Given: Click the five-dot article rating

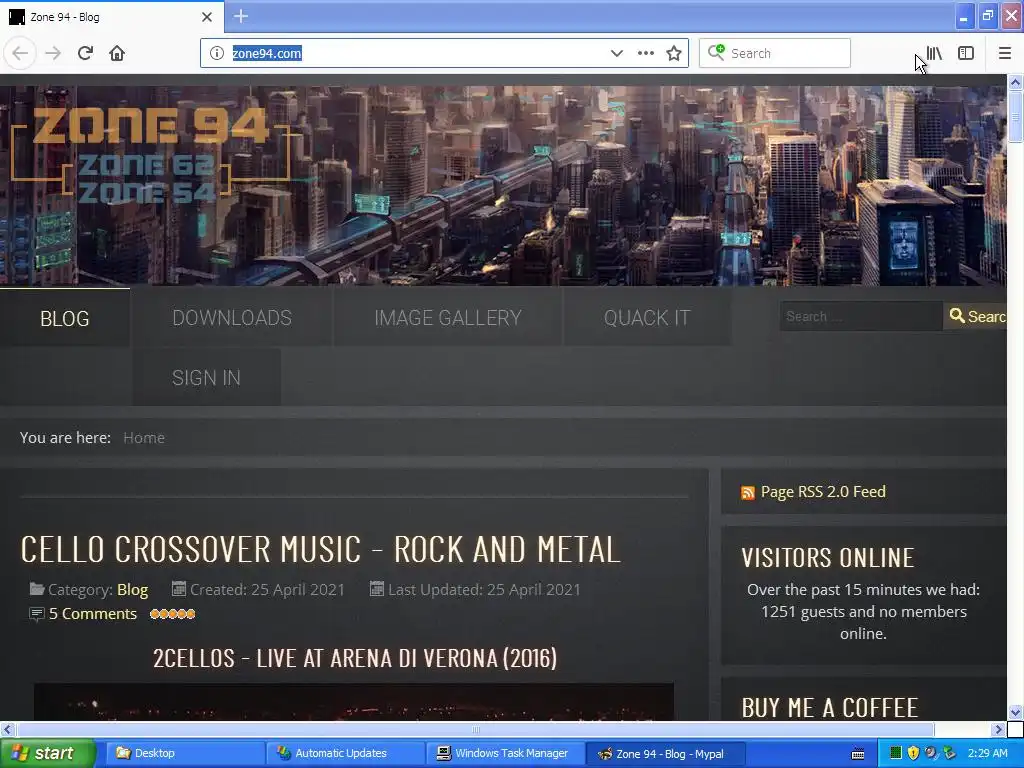Looking at the screenshot, I should pyautogui.click(x=172, y=614).
